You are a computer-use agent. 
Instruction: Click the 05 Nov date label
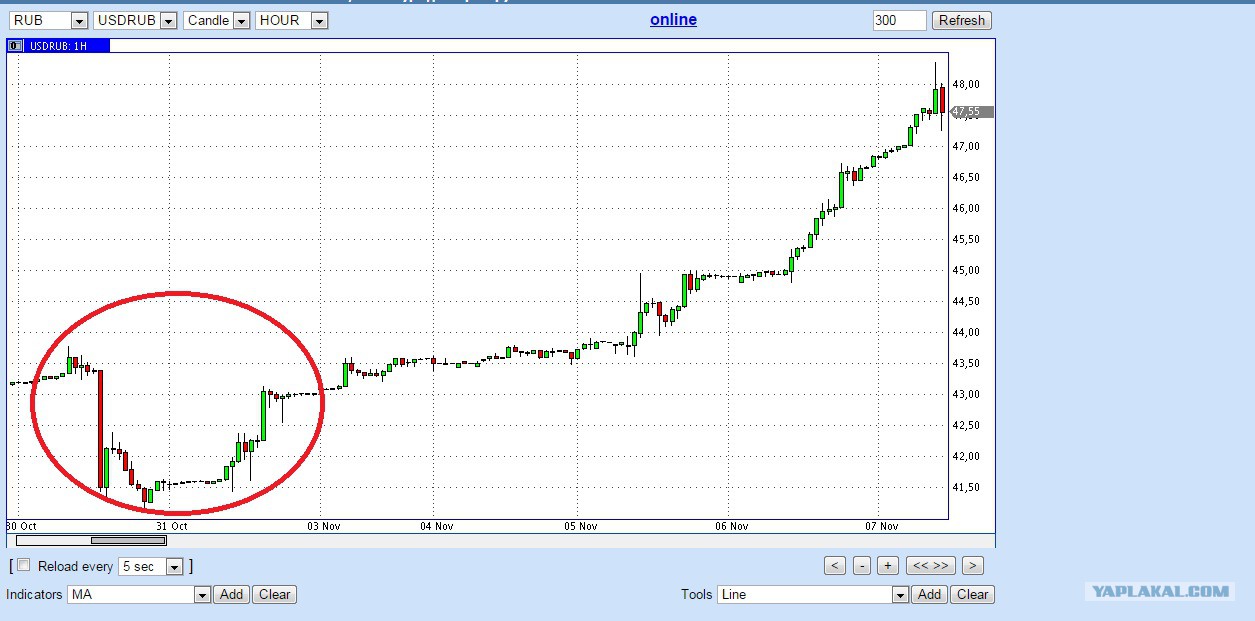580,526
